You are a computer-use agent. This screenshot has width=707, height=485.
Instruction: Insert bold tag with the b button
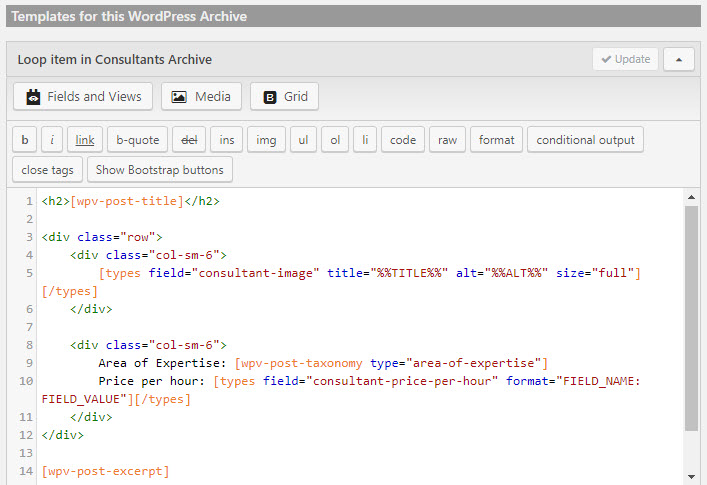coord(25,140)
